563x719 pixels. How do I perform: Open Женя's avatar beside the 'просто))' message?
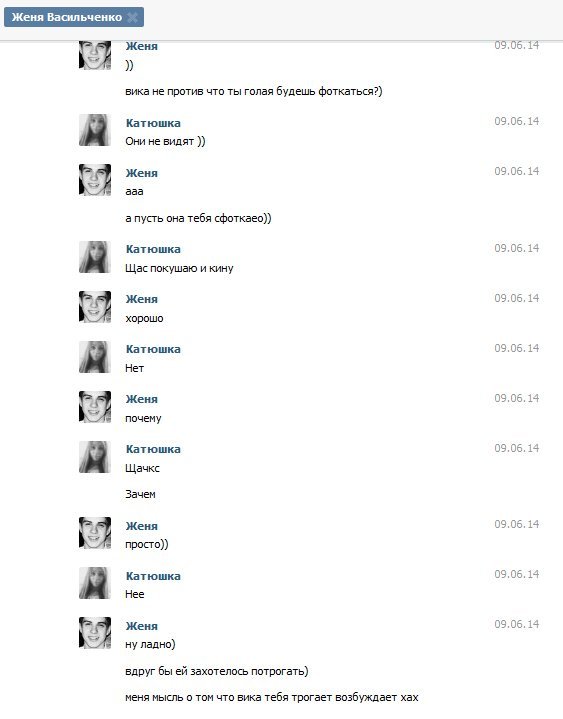(95, 533)
